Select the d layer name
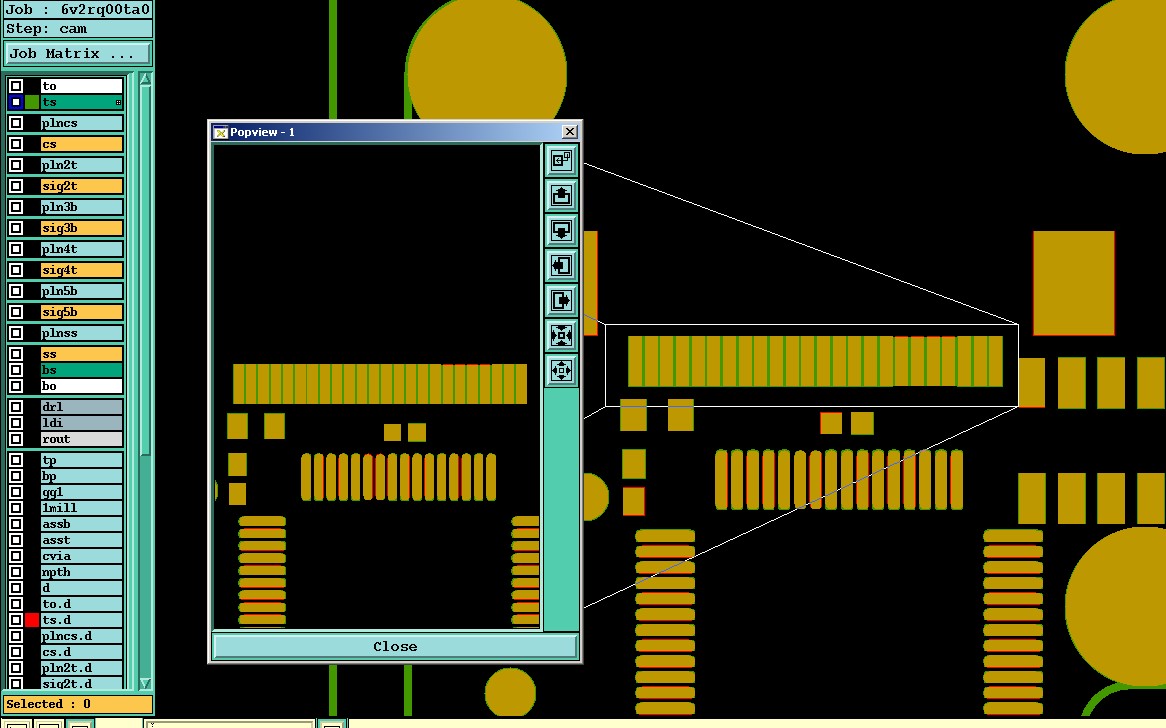The height and width of the screenshot is (728, 1166). [81, 587]
